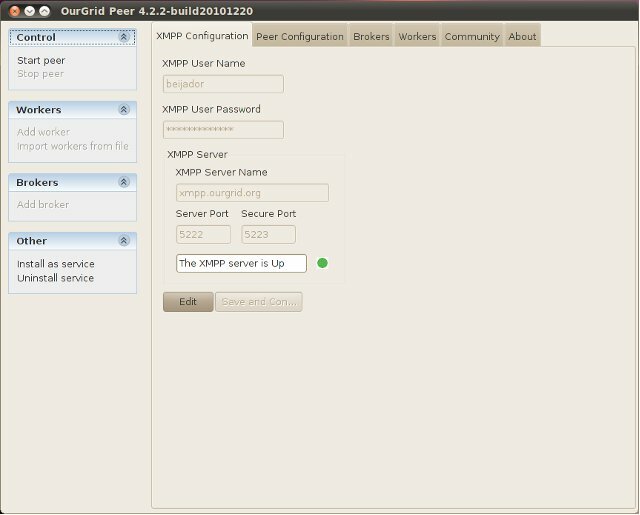Click Start peer in Control panel

(41, 60)
